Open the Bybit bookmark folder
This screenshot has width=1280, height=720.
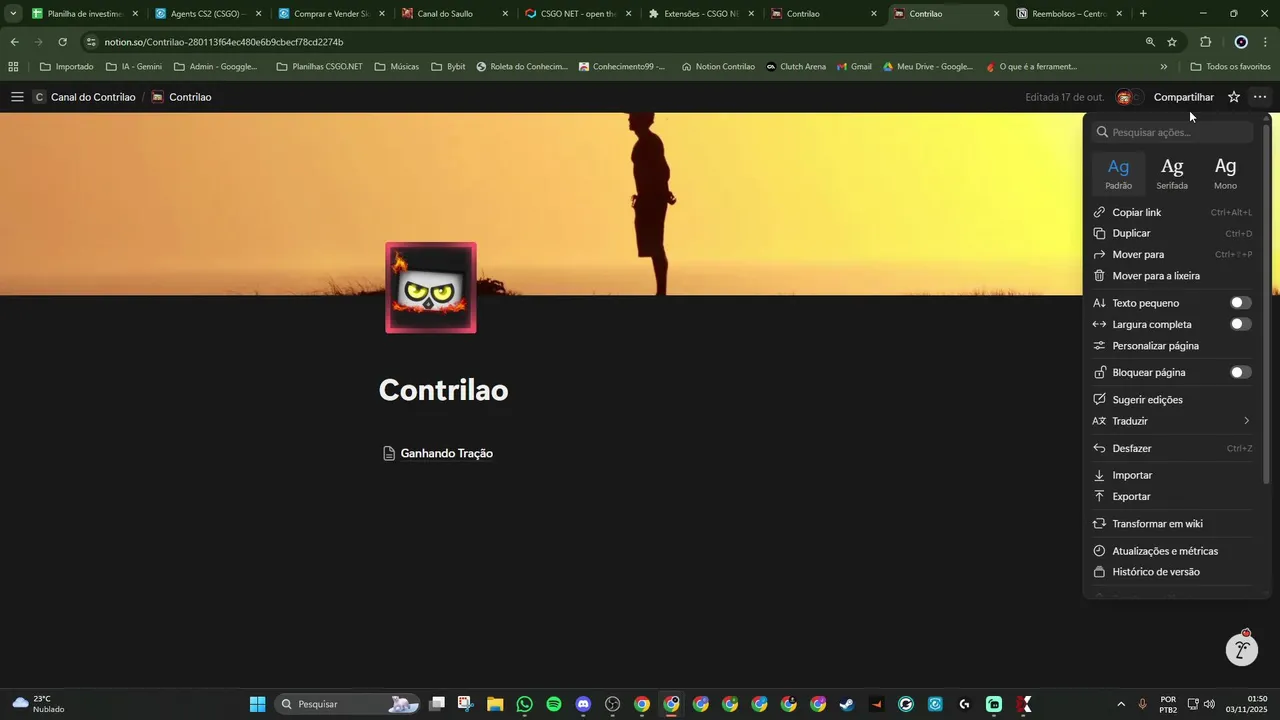448,67
